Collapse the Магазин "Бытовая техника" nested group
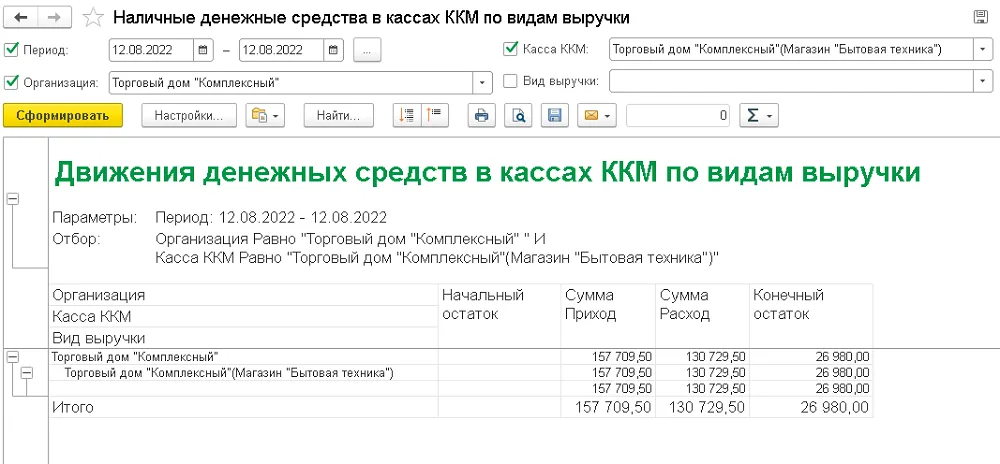This screenshot has width=1000, height=464. pos(26,374)
